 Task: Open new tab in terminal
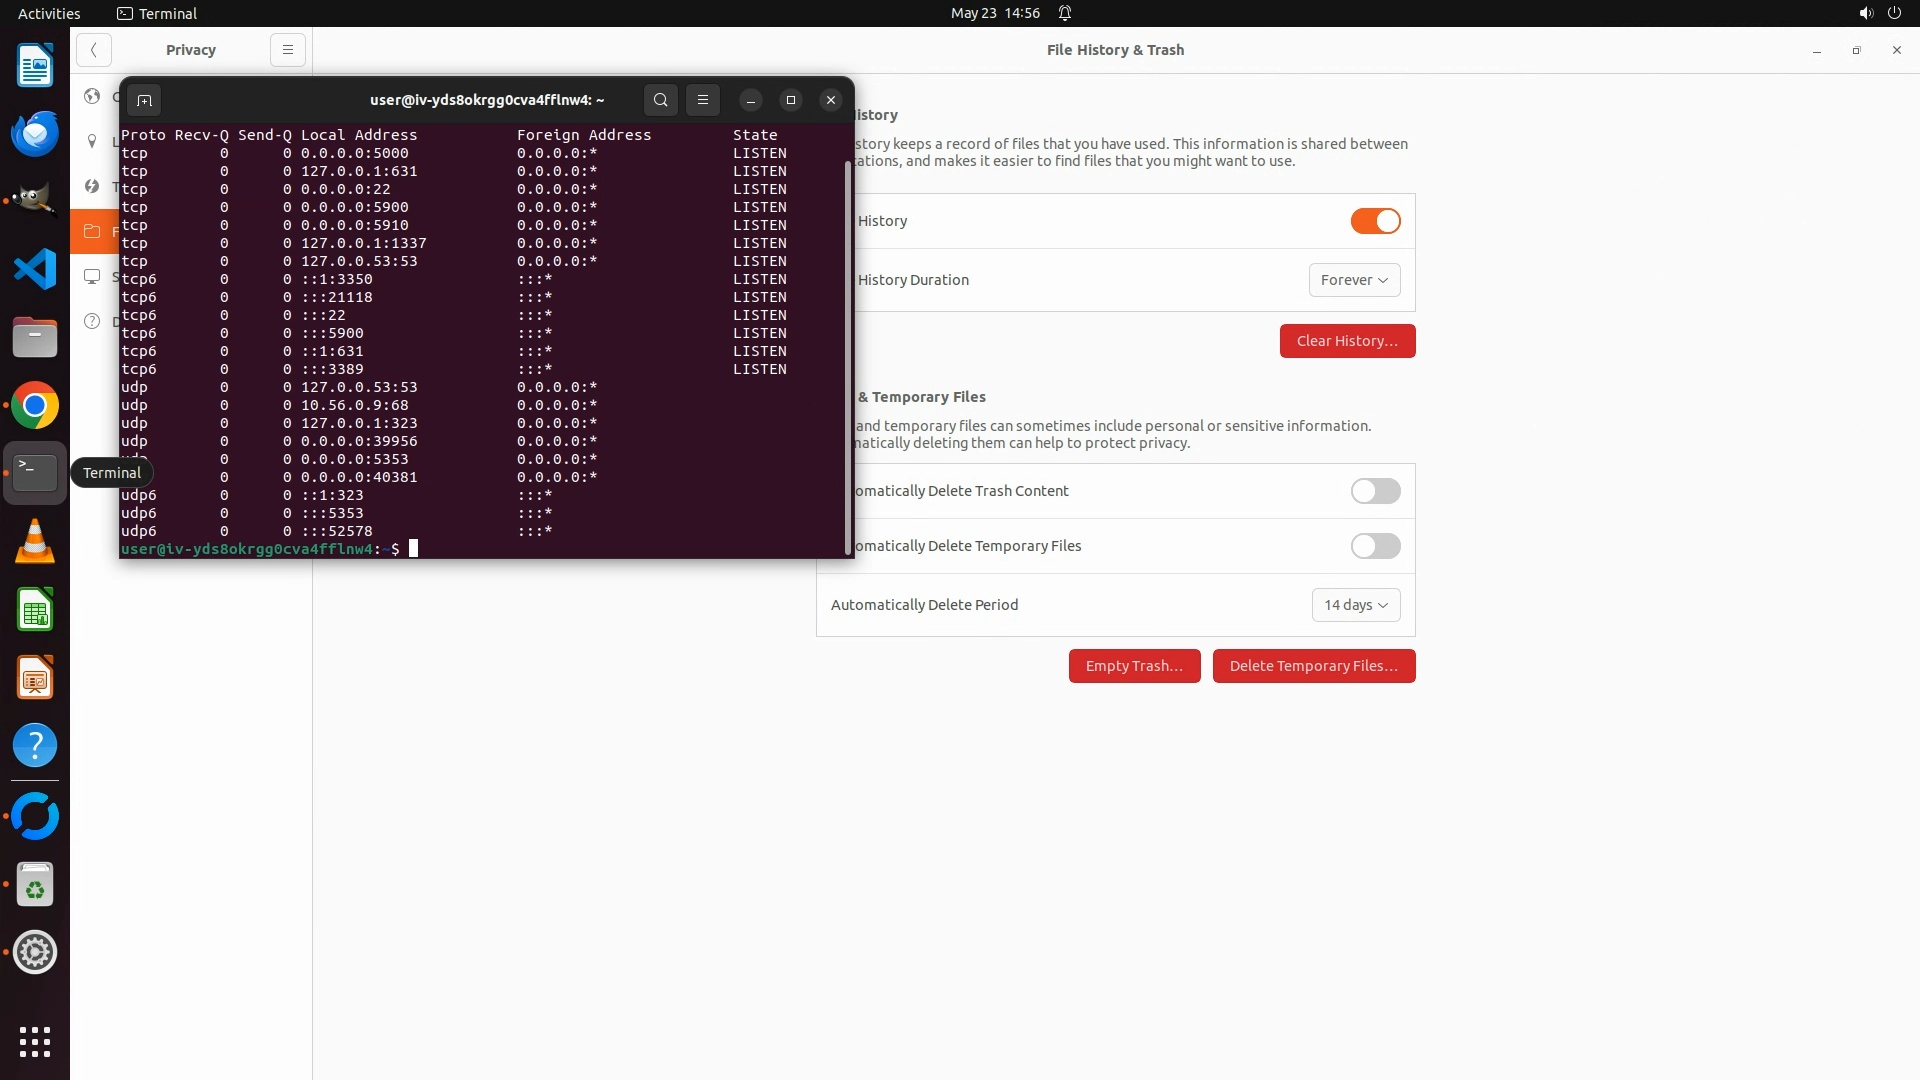(x=144, y=100)
